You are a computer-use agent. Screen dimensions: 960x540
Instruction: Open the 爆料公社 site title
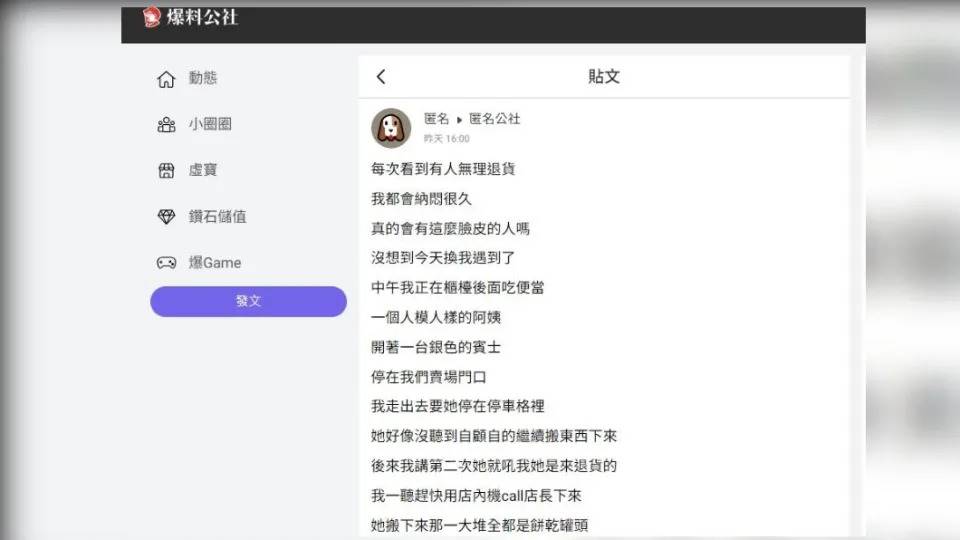click(x=202, y=17)
